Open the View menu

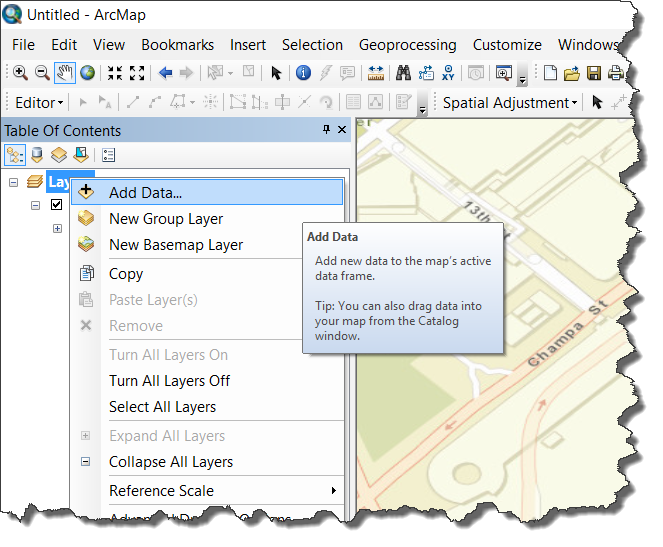click(109, 45)
